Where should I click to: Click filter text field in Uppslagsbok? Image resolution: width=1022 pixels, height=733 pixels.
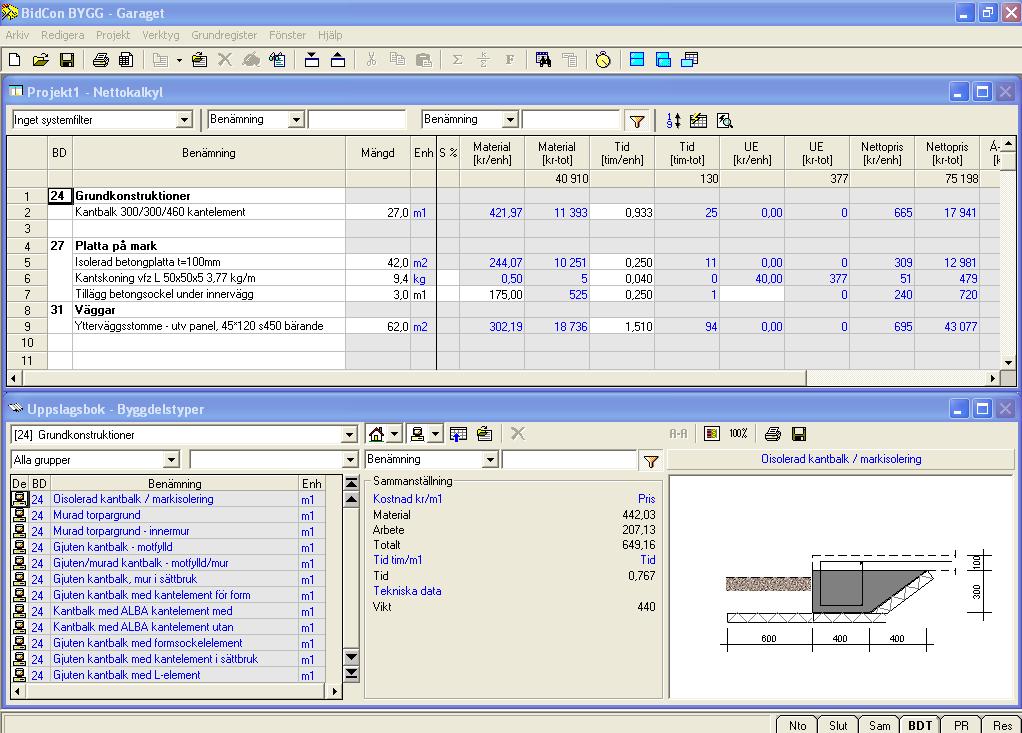coord(569,460)
